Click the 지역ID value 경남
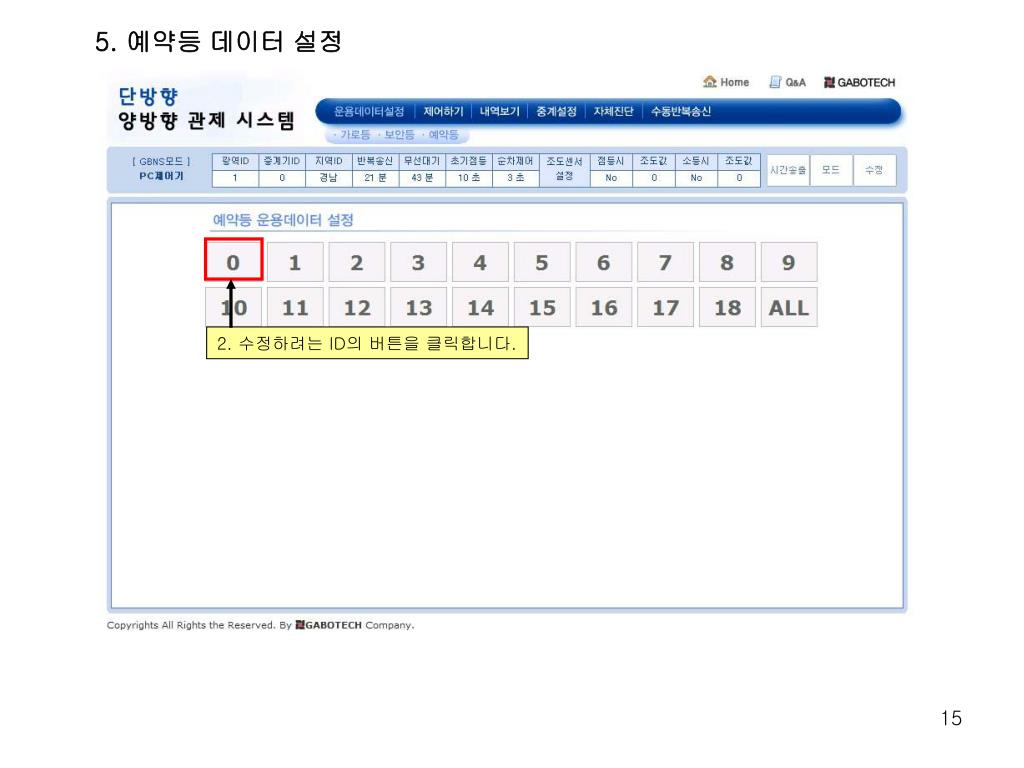Image resolution: width=1024 pixels, height=768 pixels. (328, 178)
